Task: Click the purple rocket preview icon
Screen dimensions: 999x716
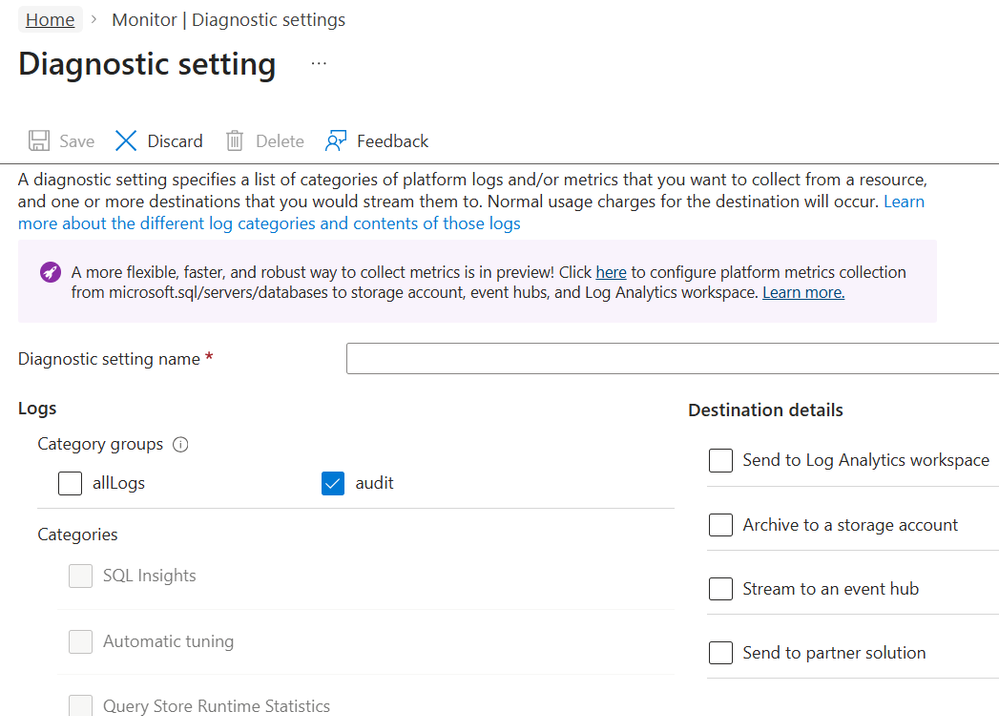Action: (49, 272)
